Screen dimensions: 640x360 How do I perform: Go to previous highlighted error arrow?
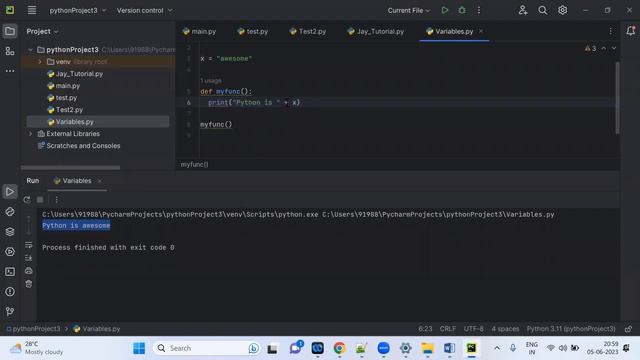point(604,48)
